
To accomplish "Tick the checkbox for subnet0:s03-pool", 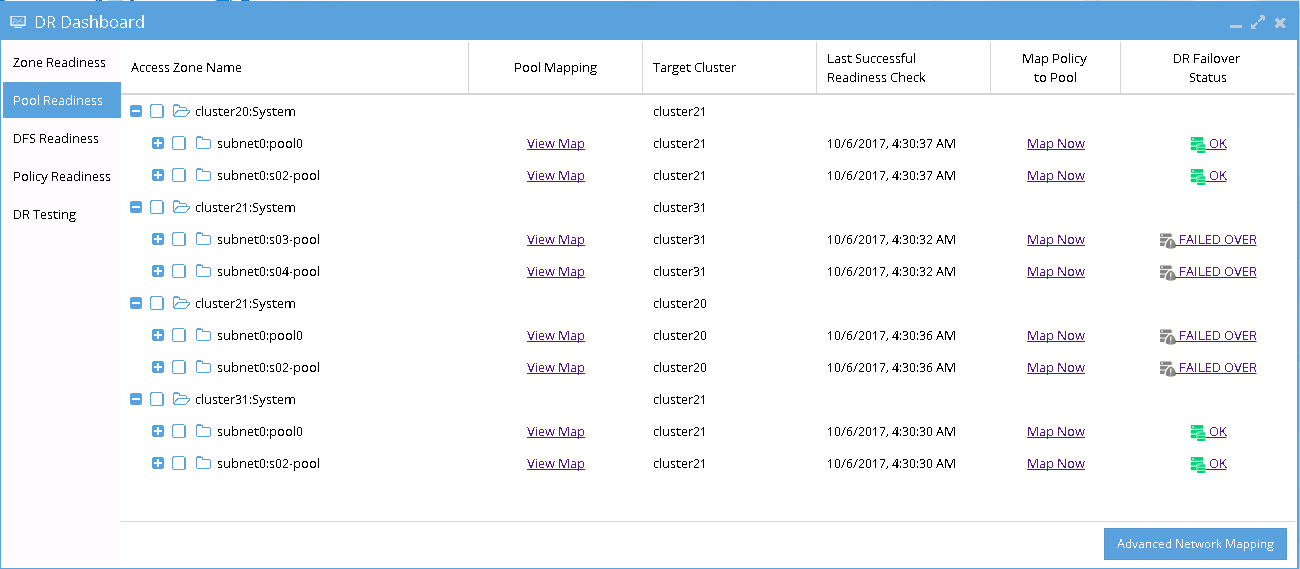I will click(x=179, y=239).
